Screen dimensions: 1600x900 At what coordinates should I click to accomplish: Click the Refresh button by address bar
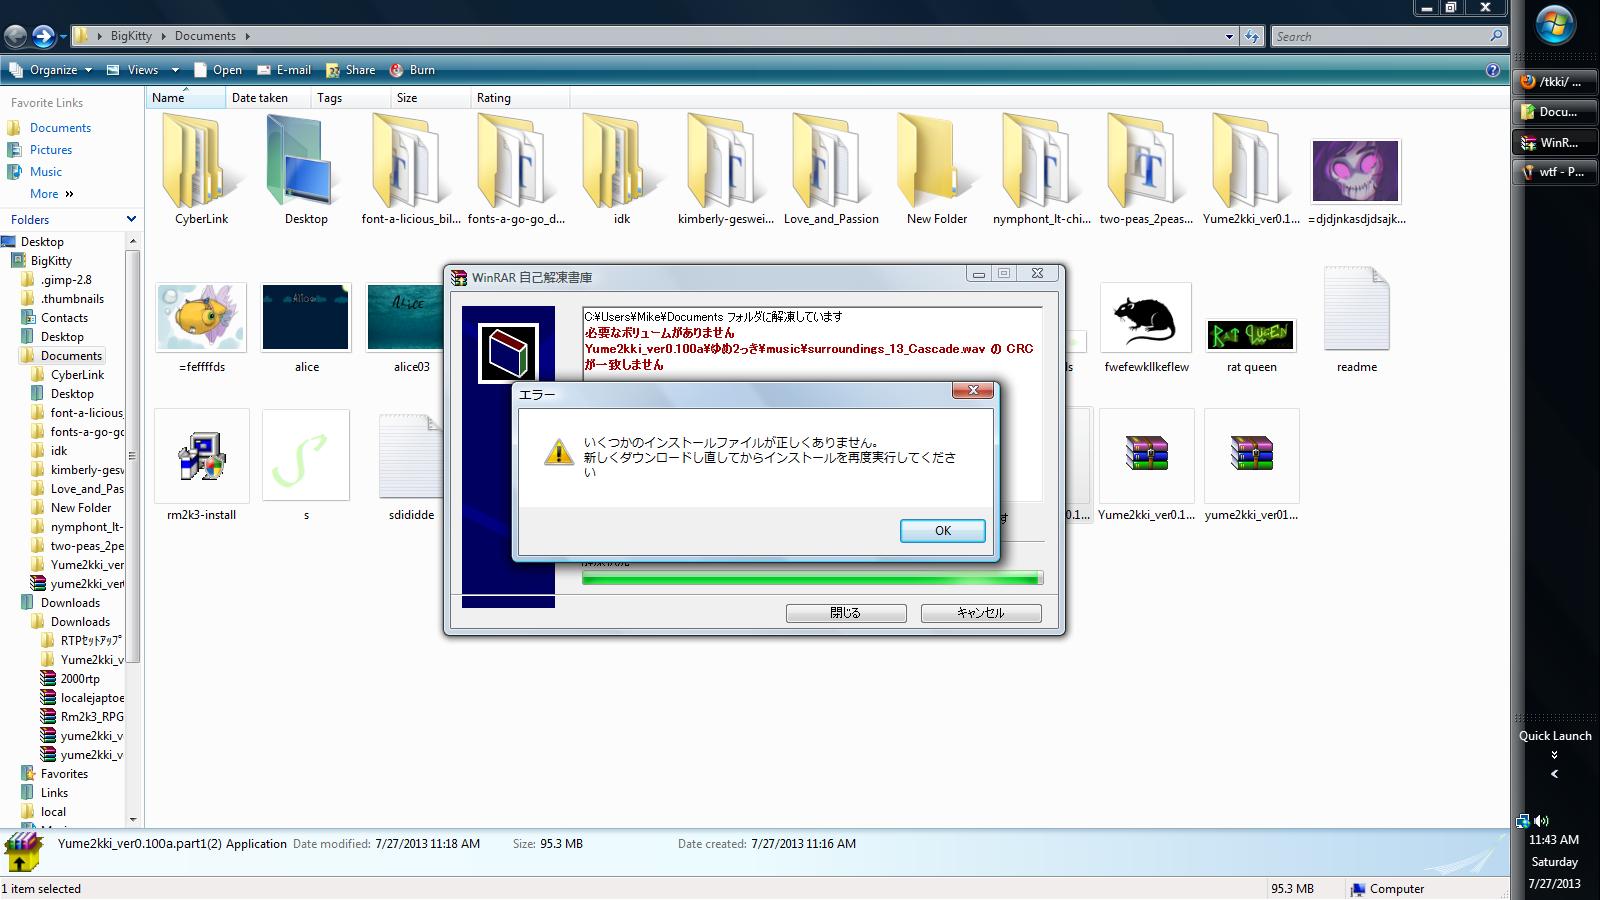1252,36
